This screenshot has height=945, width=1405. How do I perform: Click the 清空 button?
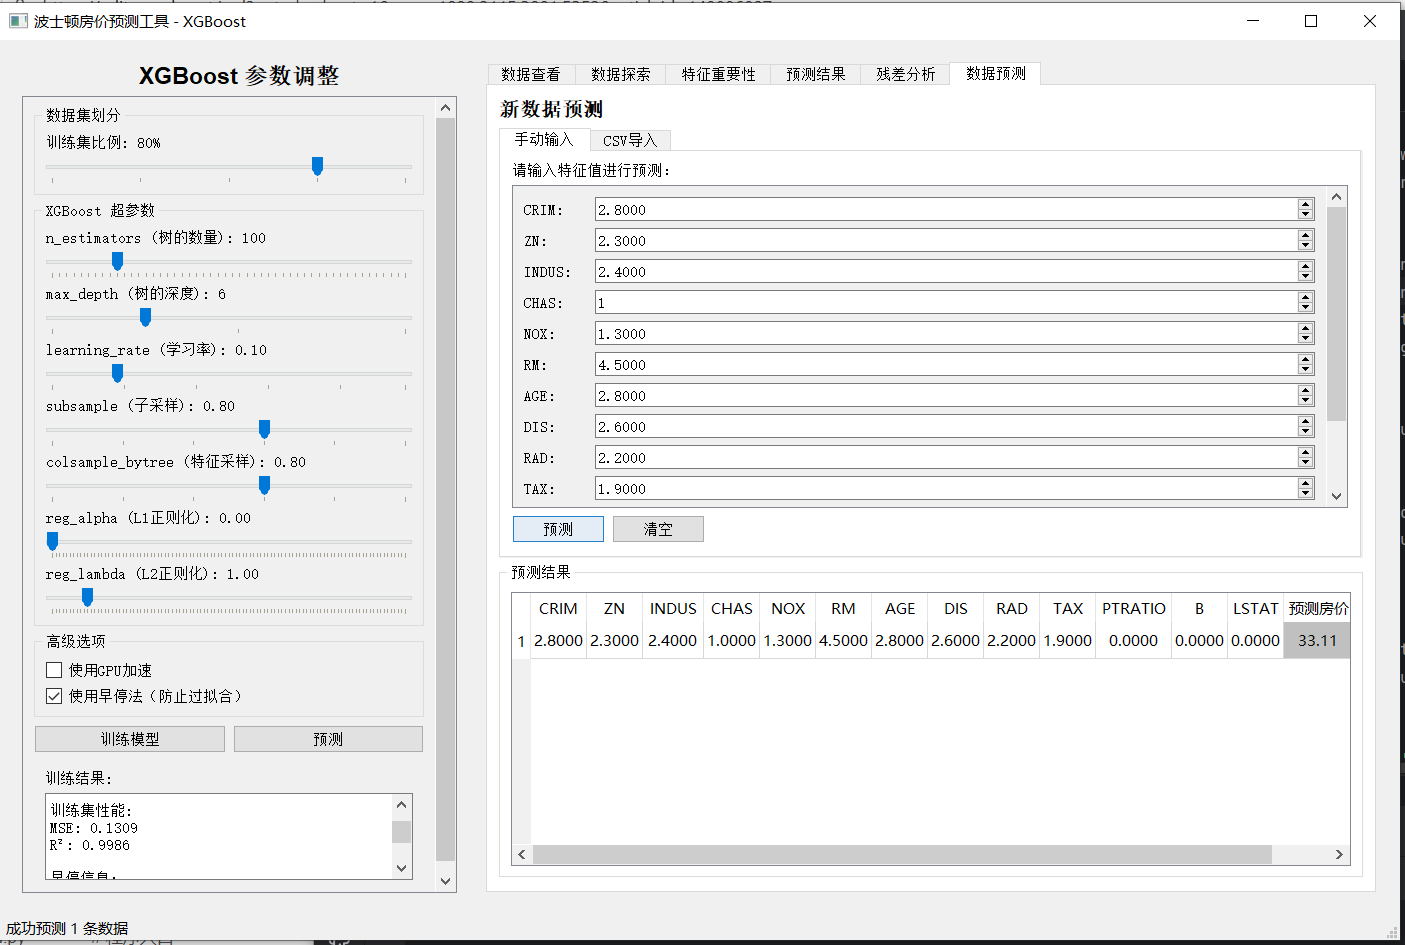click(658, 529)
